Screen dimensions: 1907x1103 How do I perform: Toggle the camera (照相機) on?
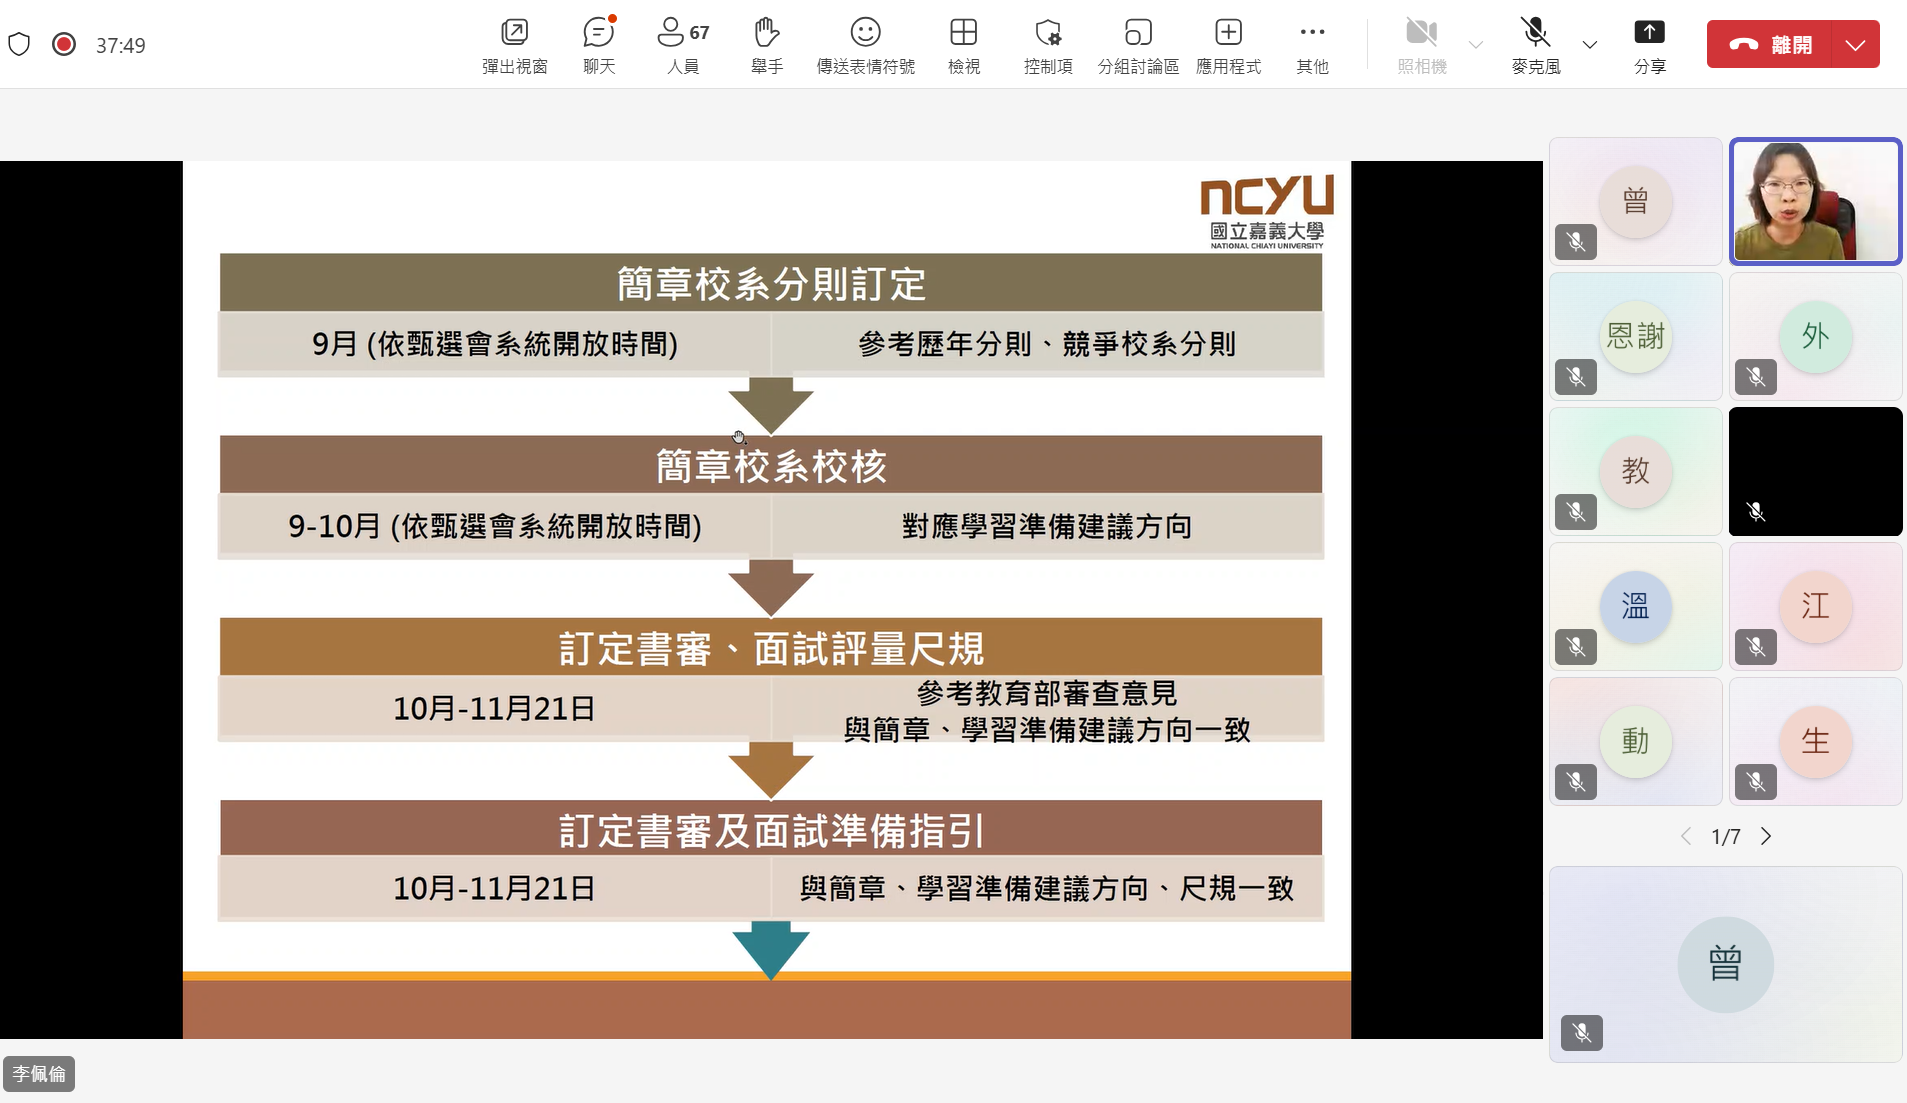click(1421, 44)
